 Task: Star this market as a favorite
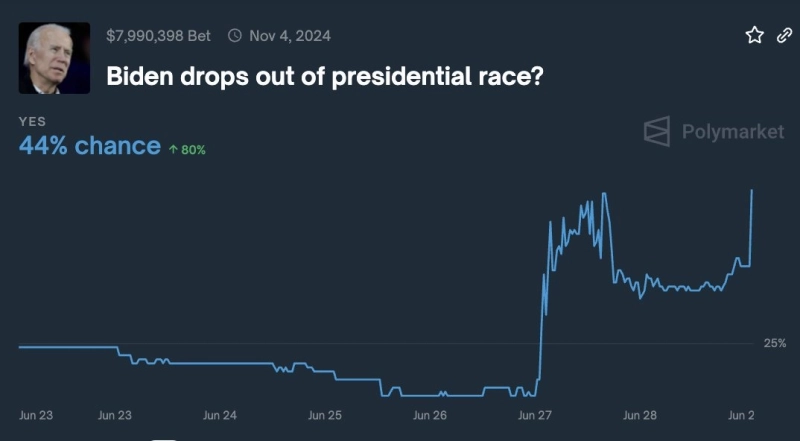(755, 36)
